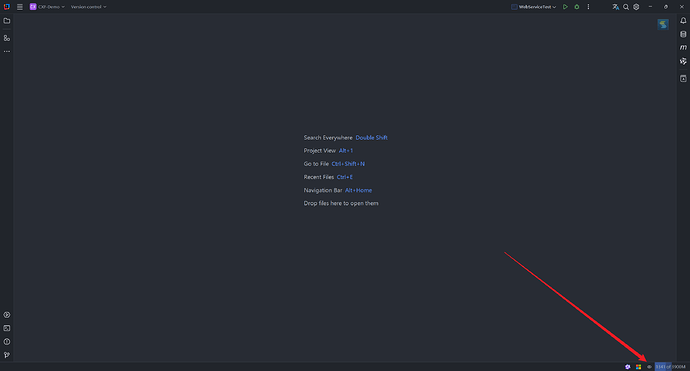Expand the Version control dropdown
This screenshot has width=690, height=371.
tap(88, 7)
